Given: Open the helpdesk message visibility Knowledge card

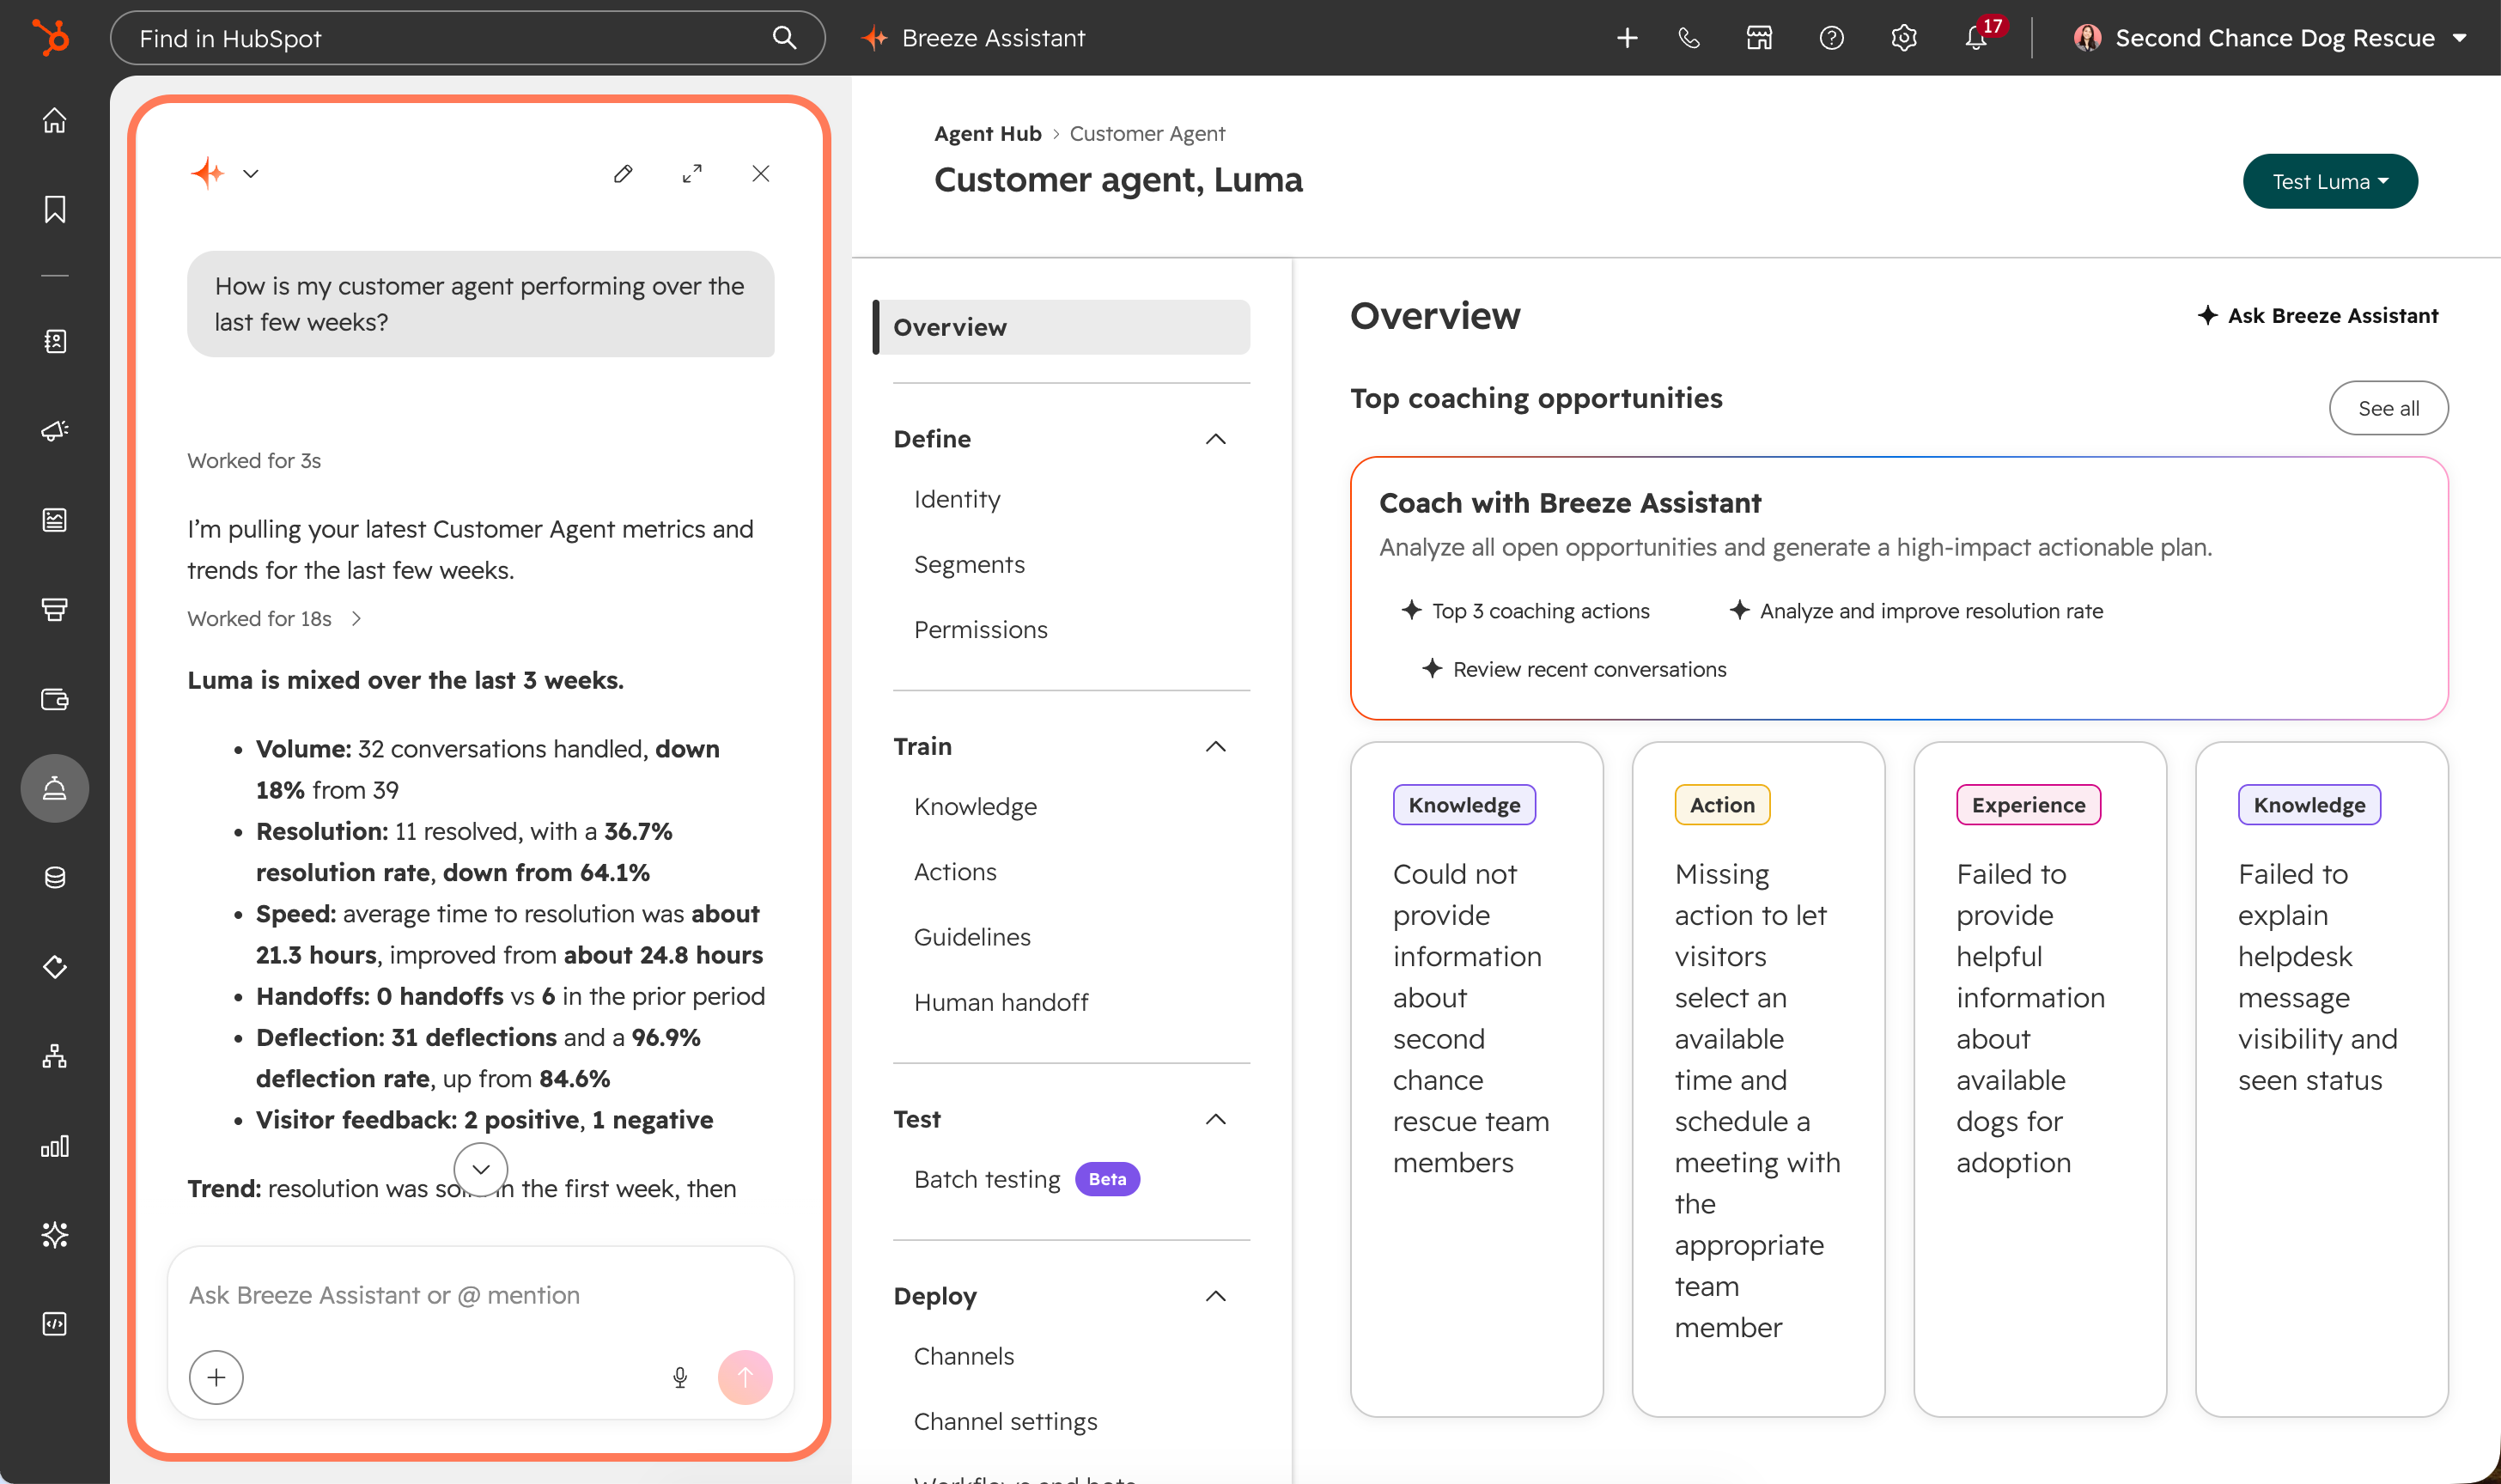Looking at the screenshot, I should 2322,1079.
